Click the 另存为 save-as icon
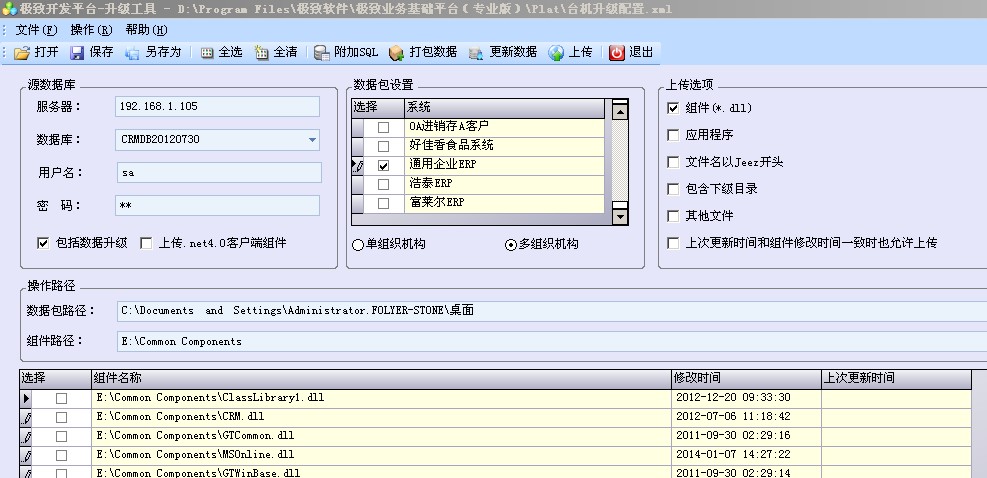987x478 pixels. pyautogui.click(x=132, y=53)
